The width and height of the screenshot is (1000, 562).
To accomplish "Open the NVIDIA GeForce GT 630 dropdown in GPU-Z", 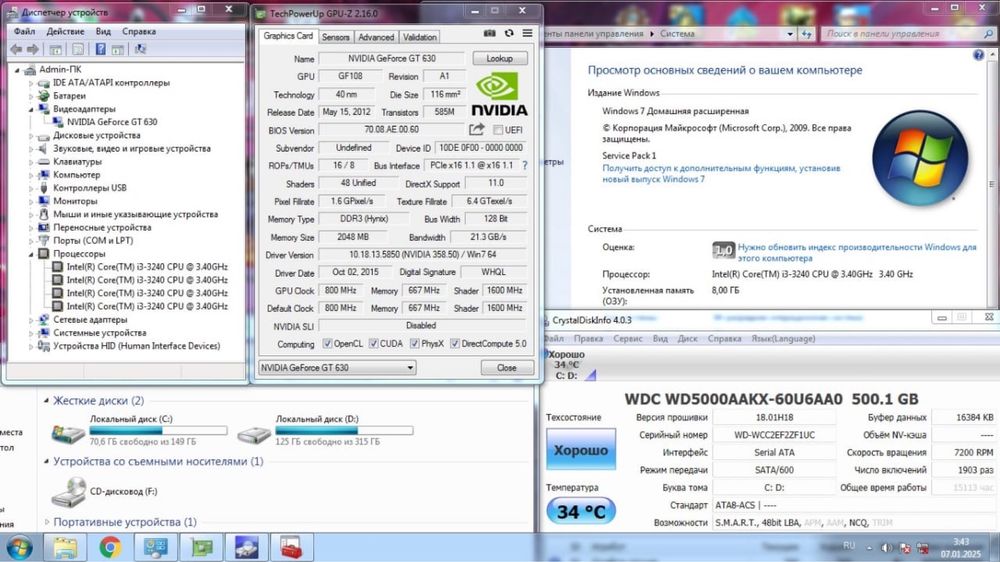I will click(x=337, y=368).
